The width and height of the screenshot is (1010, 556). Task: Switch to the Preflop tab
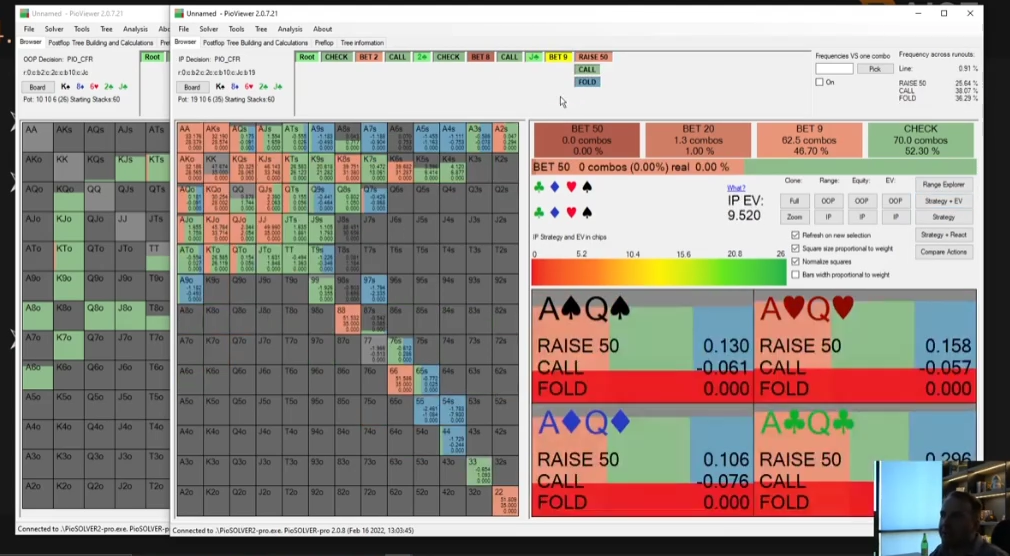[324, 43]
